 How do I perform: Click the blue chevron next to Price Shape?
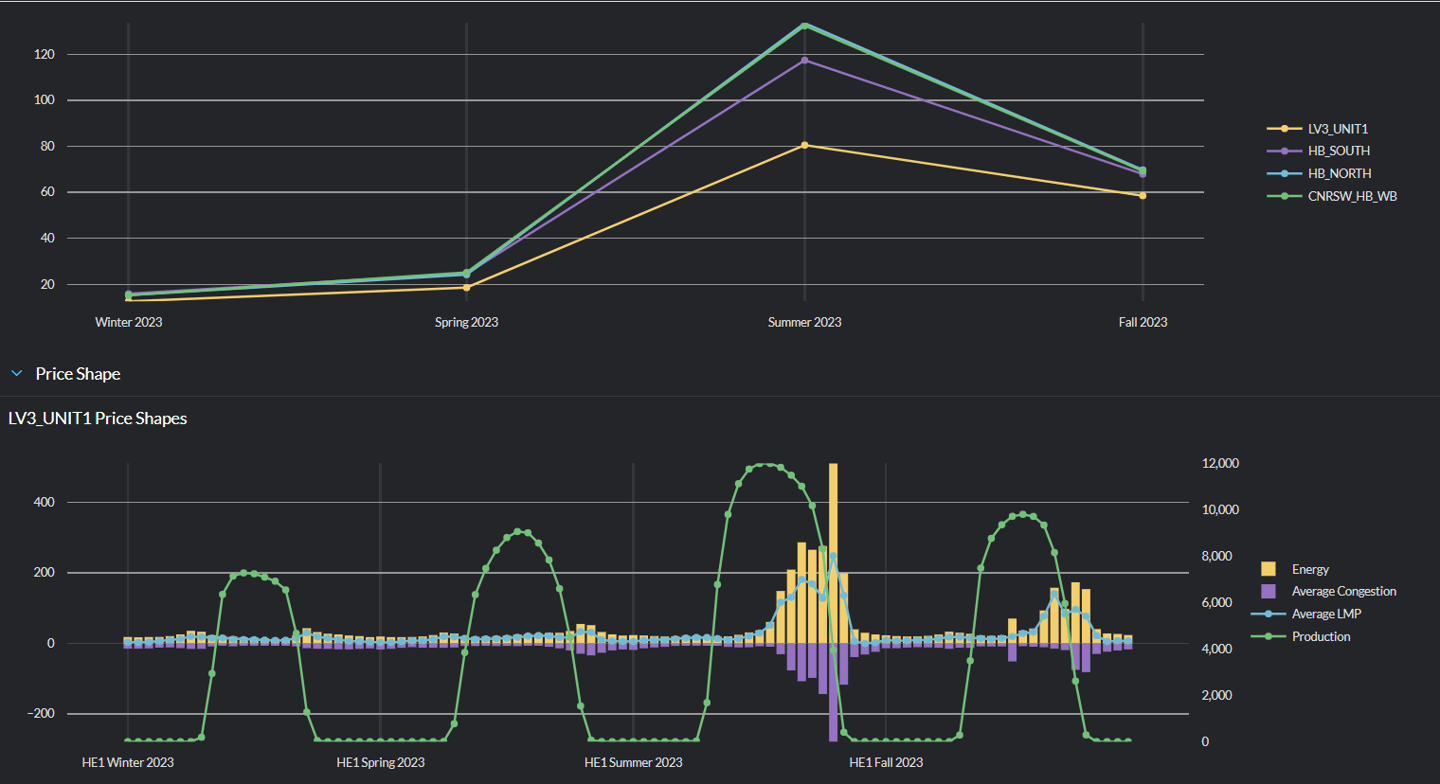click(16, 373)
